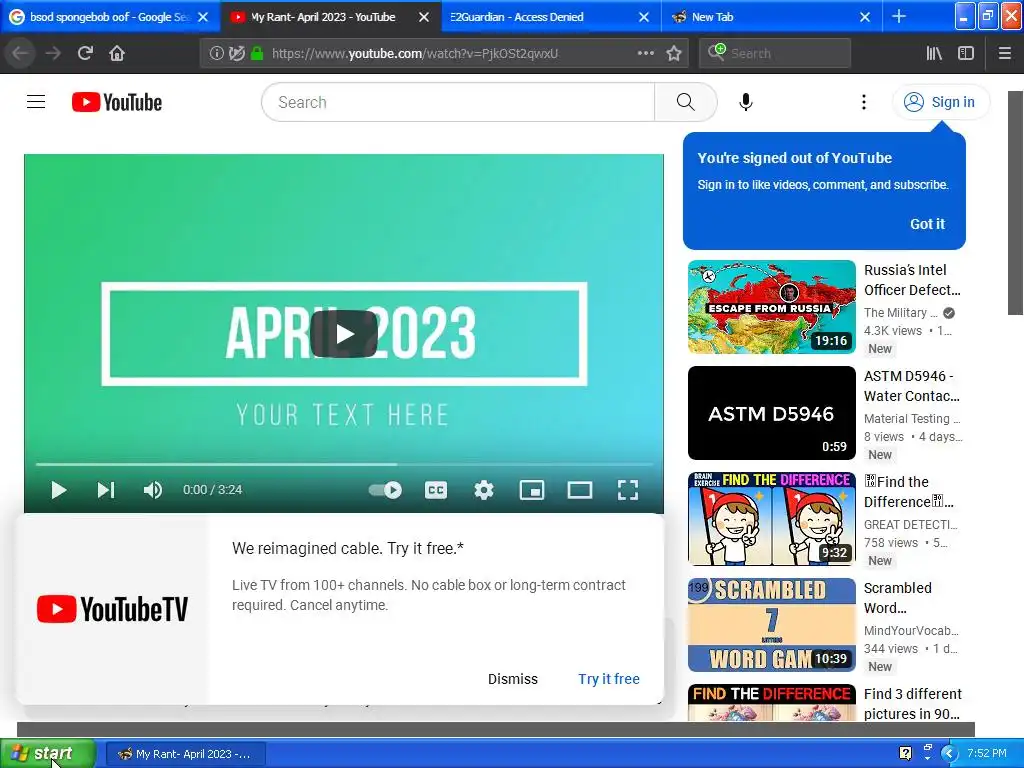Screen dimensions: 1024x768
Task: Click MindYourVocab channel name
Action: pos(911,631)
